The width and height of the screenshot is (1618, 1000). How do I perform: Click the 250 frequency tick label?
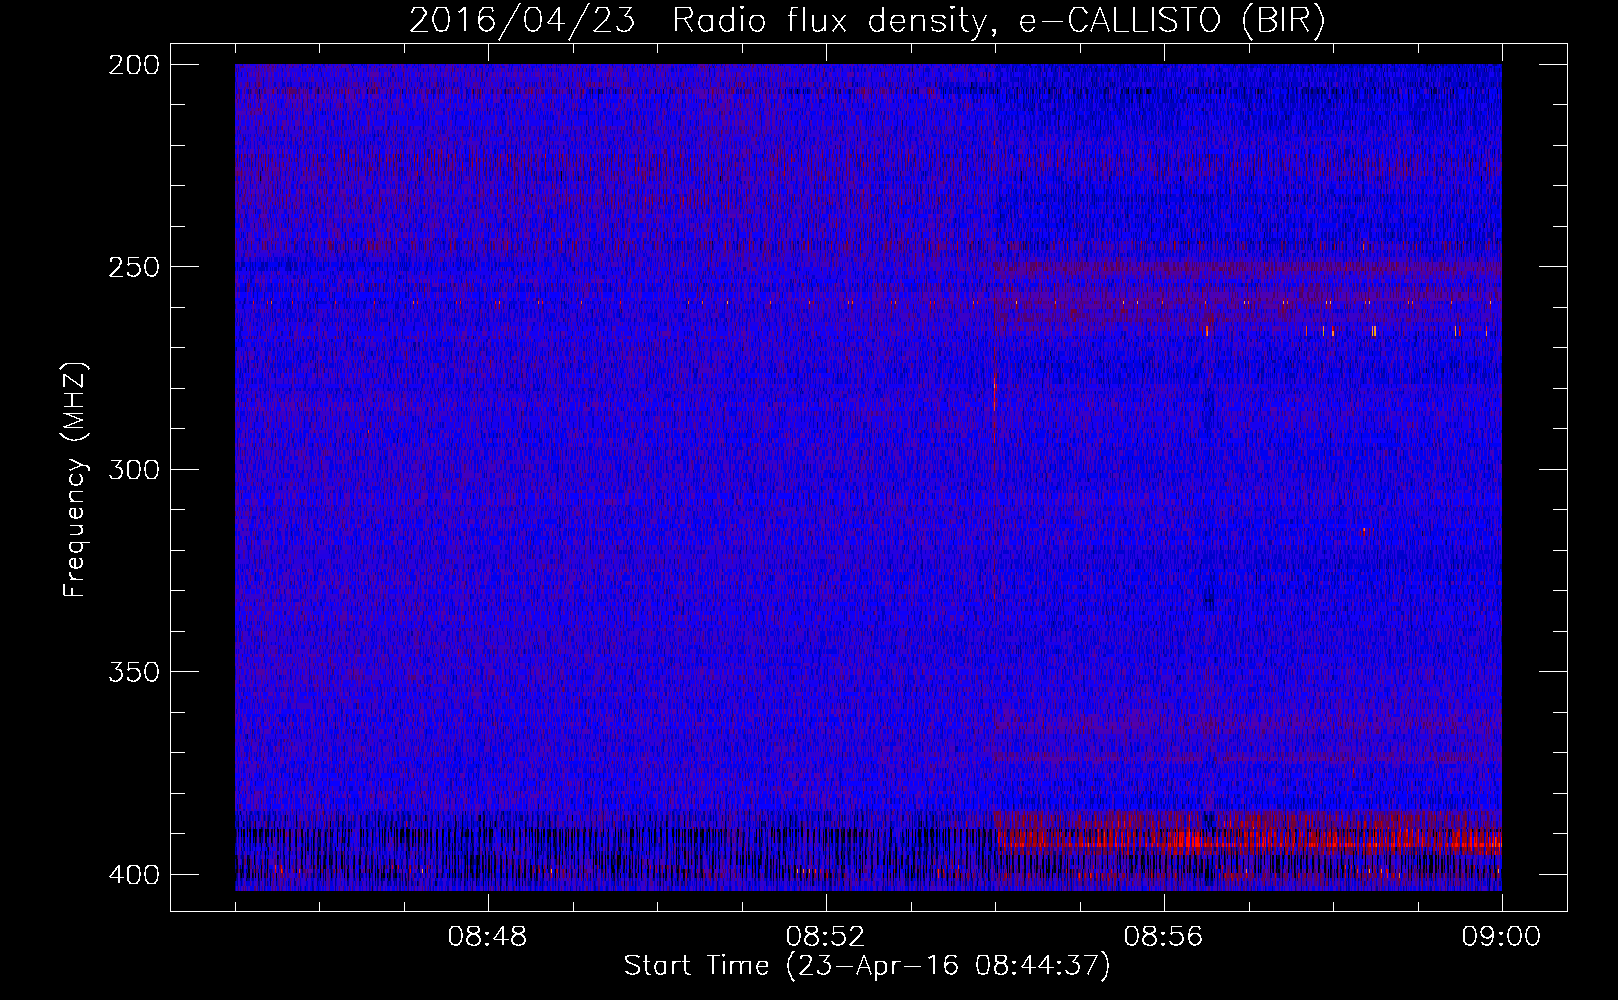(133, 267)
